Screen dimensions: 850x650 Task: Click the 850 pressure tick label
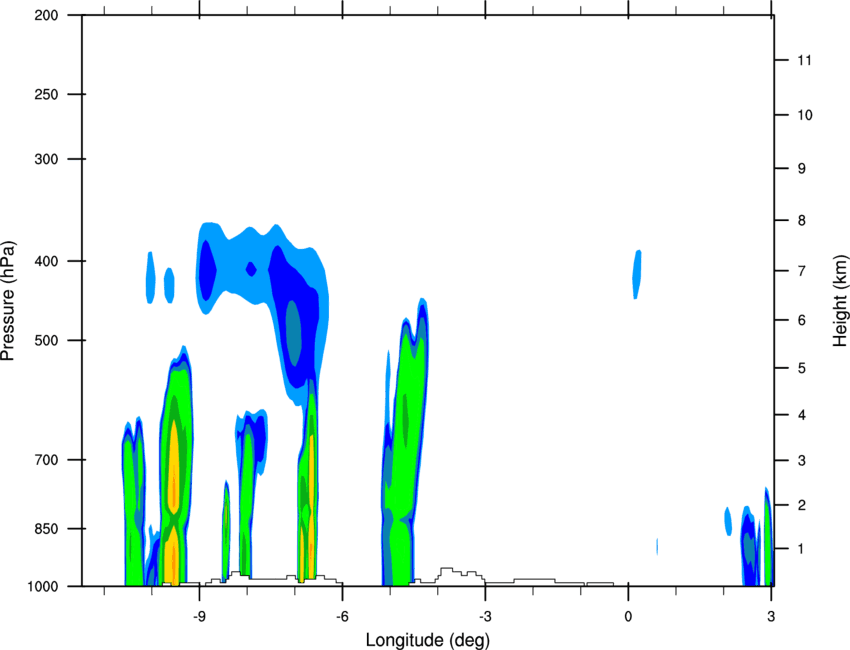tap(46, 529)
